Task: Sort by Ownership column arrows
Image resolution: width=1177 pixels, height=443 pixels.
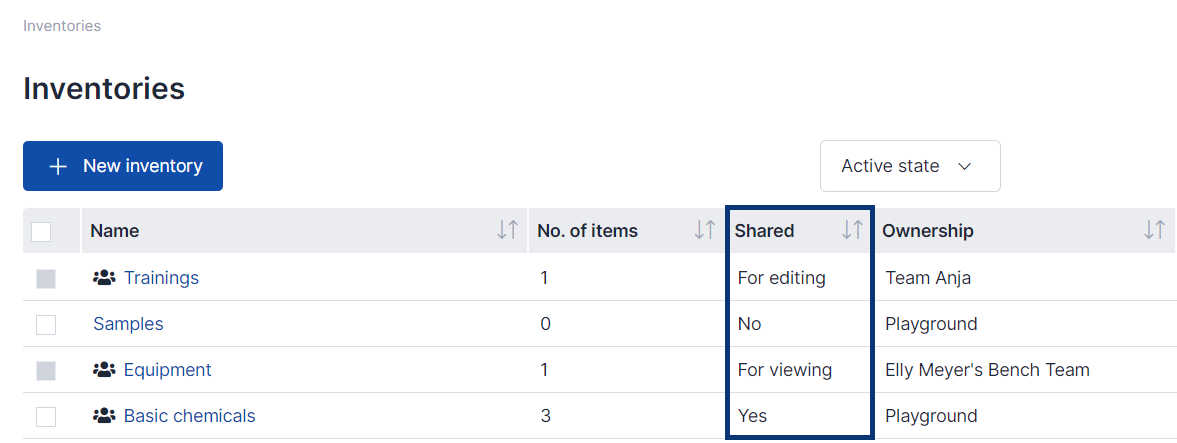Action: 1154,230
